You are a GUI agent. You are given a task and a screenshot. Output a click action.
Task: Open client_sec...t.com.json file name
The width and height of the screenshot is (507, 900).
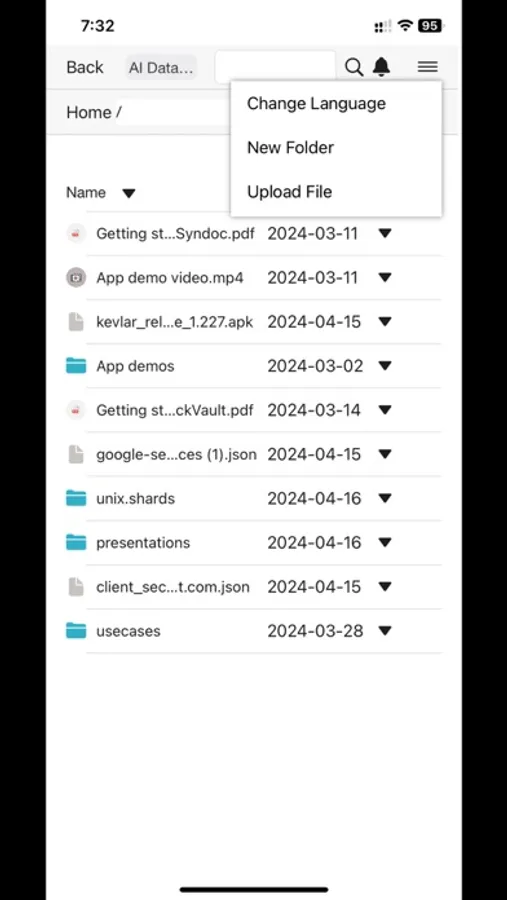point(173,587)
